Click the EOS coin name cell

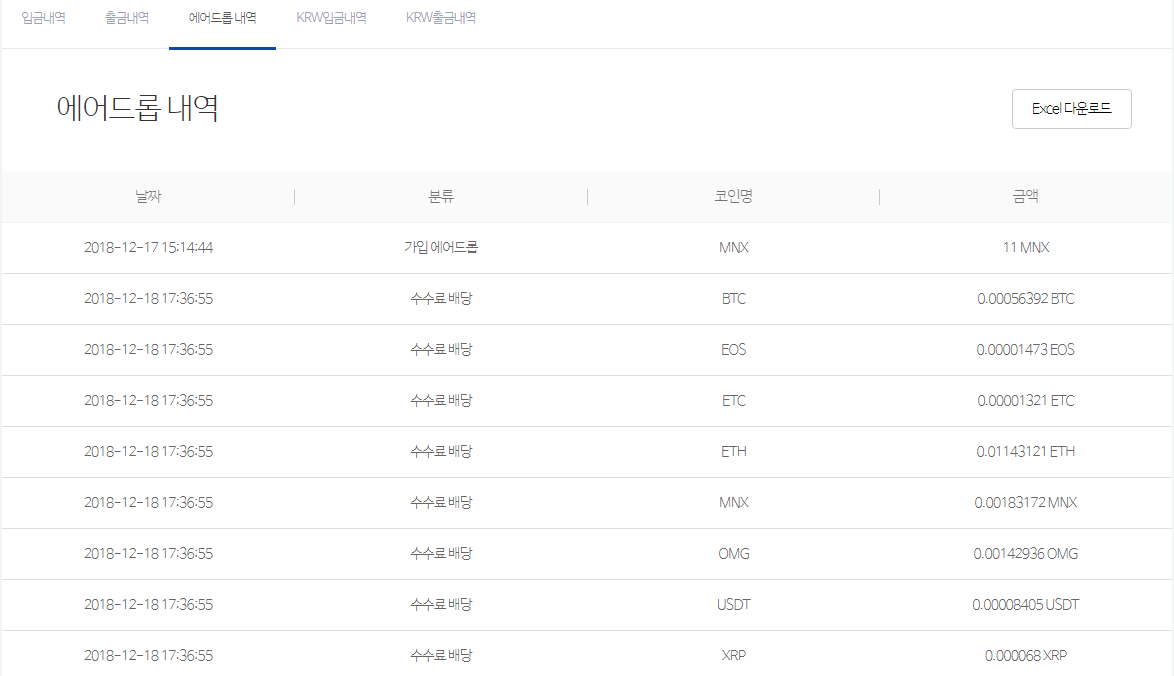[733, 349]
